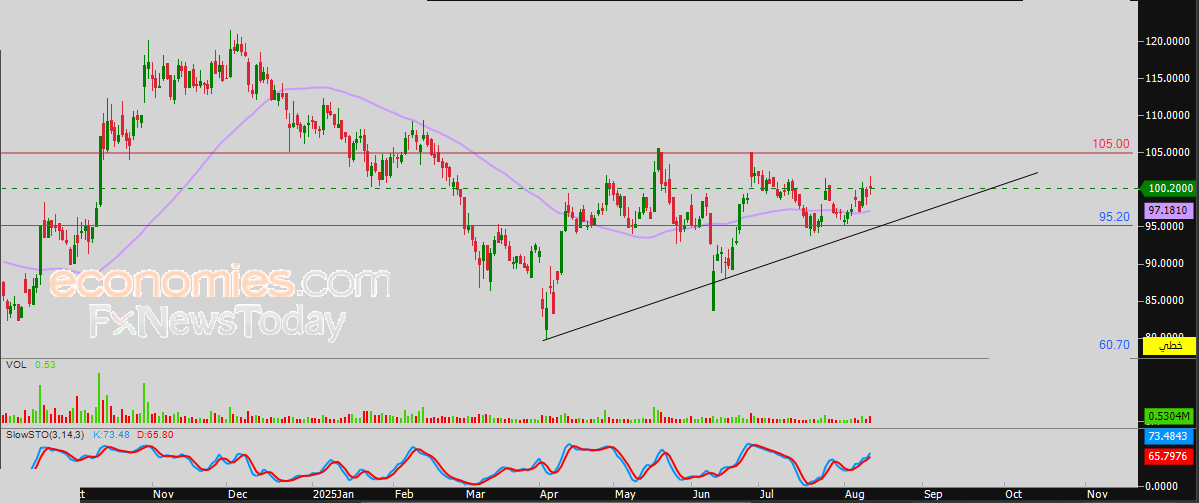Select the black ascending trendline

[x=790, y=256]
